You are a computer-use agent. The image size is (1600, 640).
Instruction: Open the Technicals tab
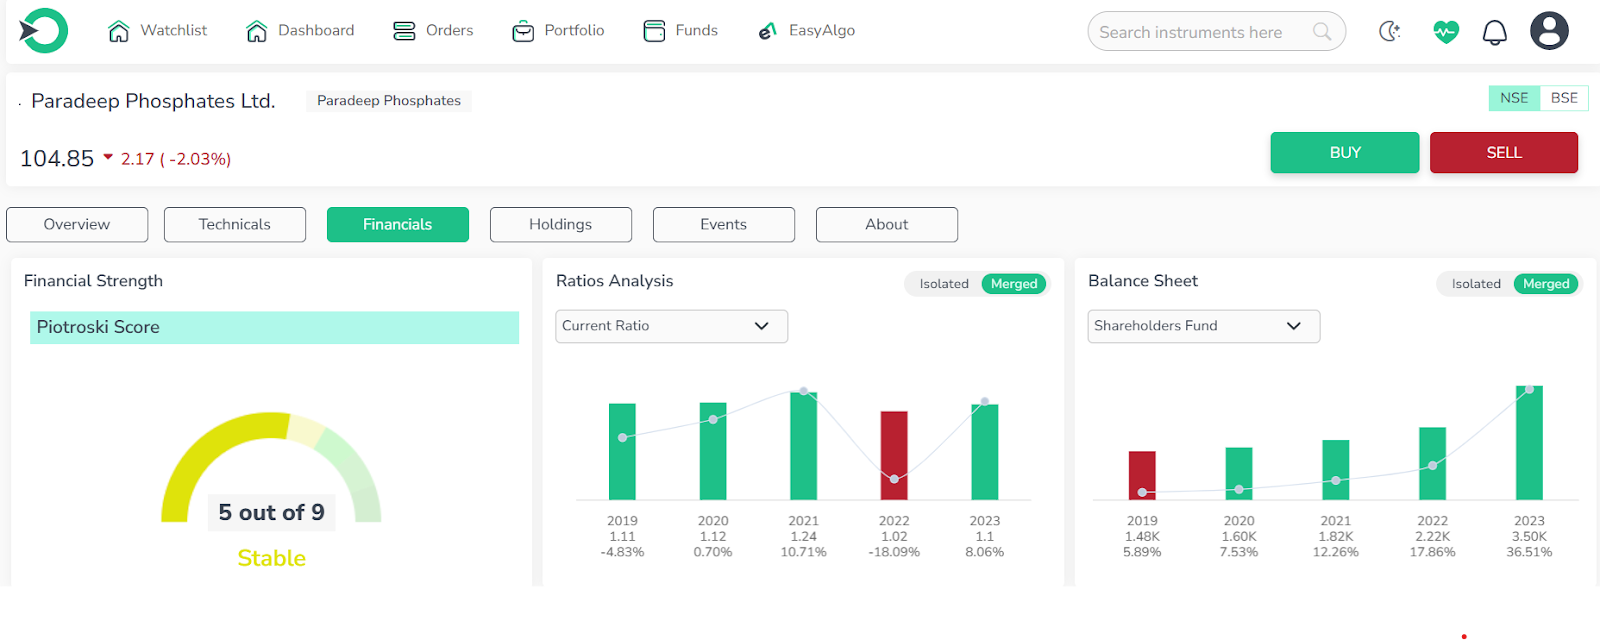pyautogui.click(x=235, y=225)
